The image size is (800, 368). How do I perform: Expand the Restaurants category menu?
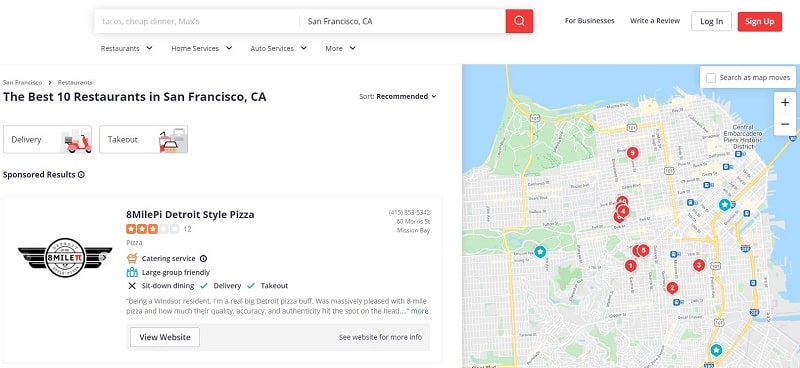(127, 48)
